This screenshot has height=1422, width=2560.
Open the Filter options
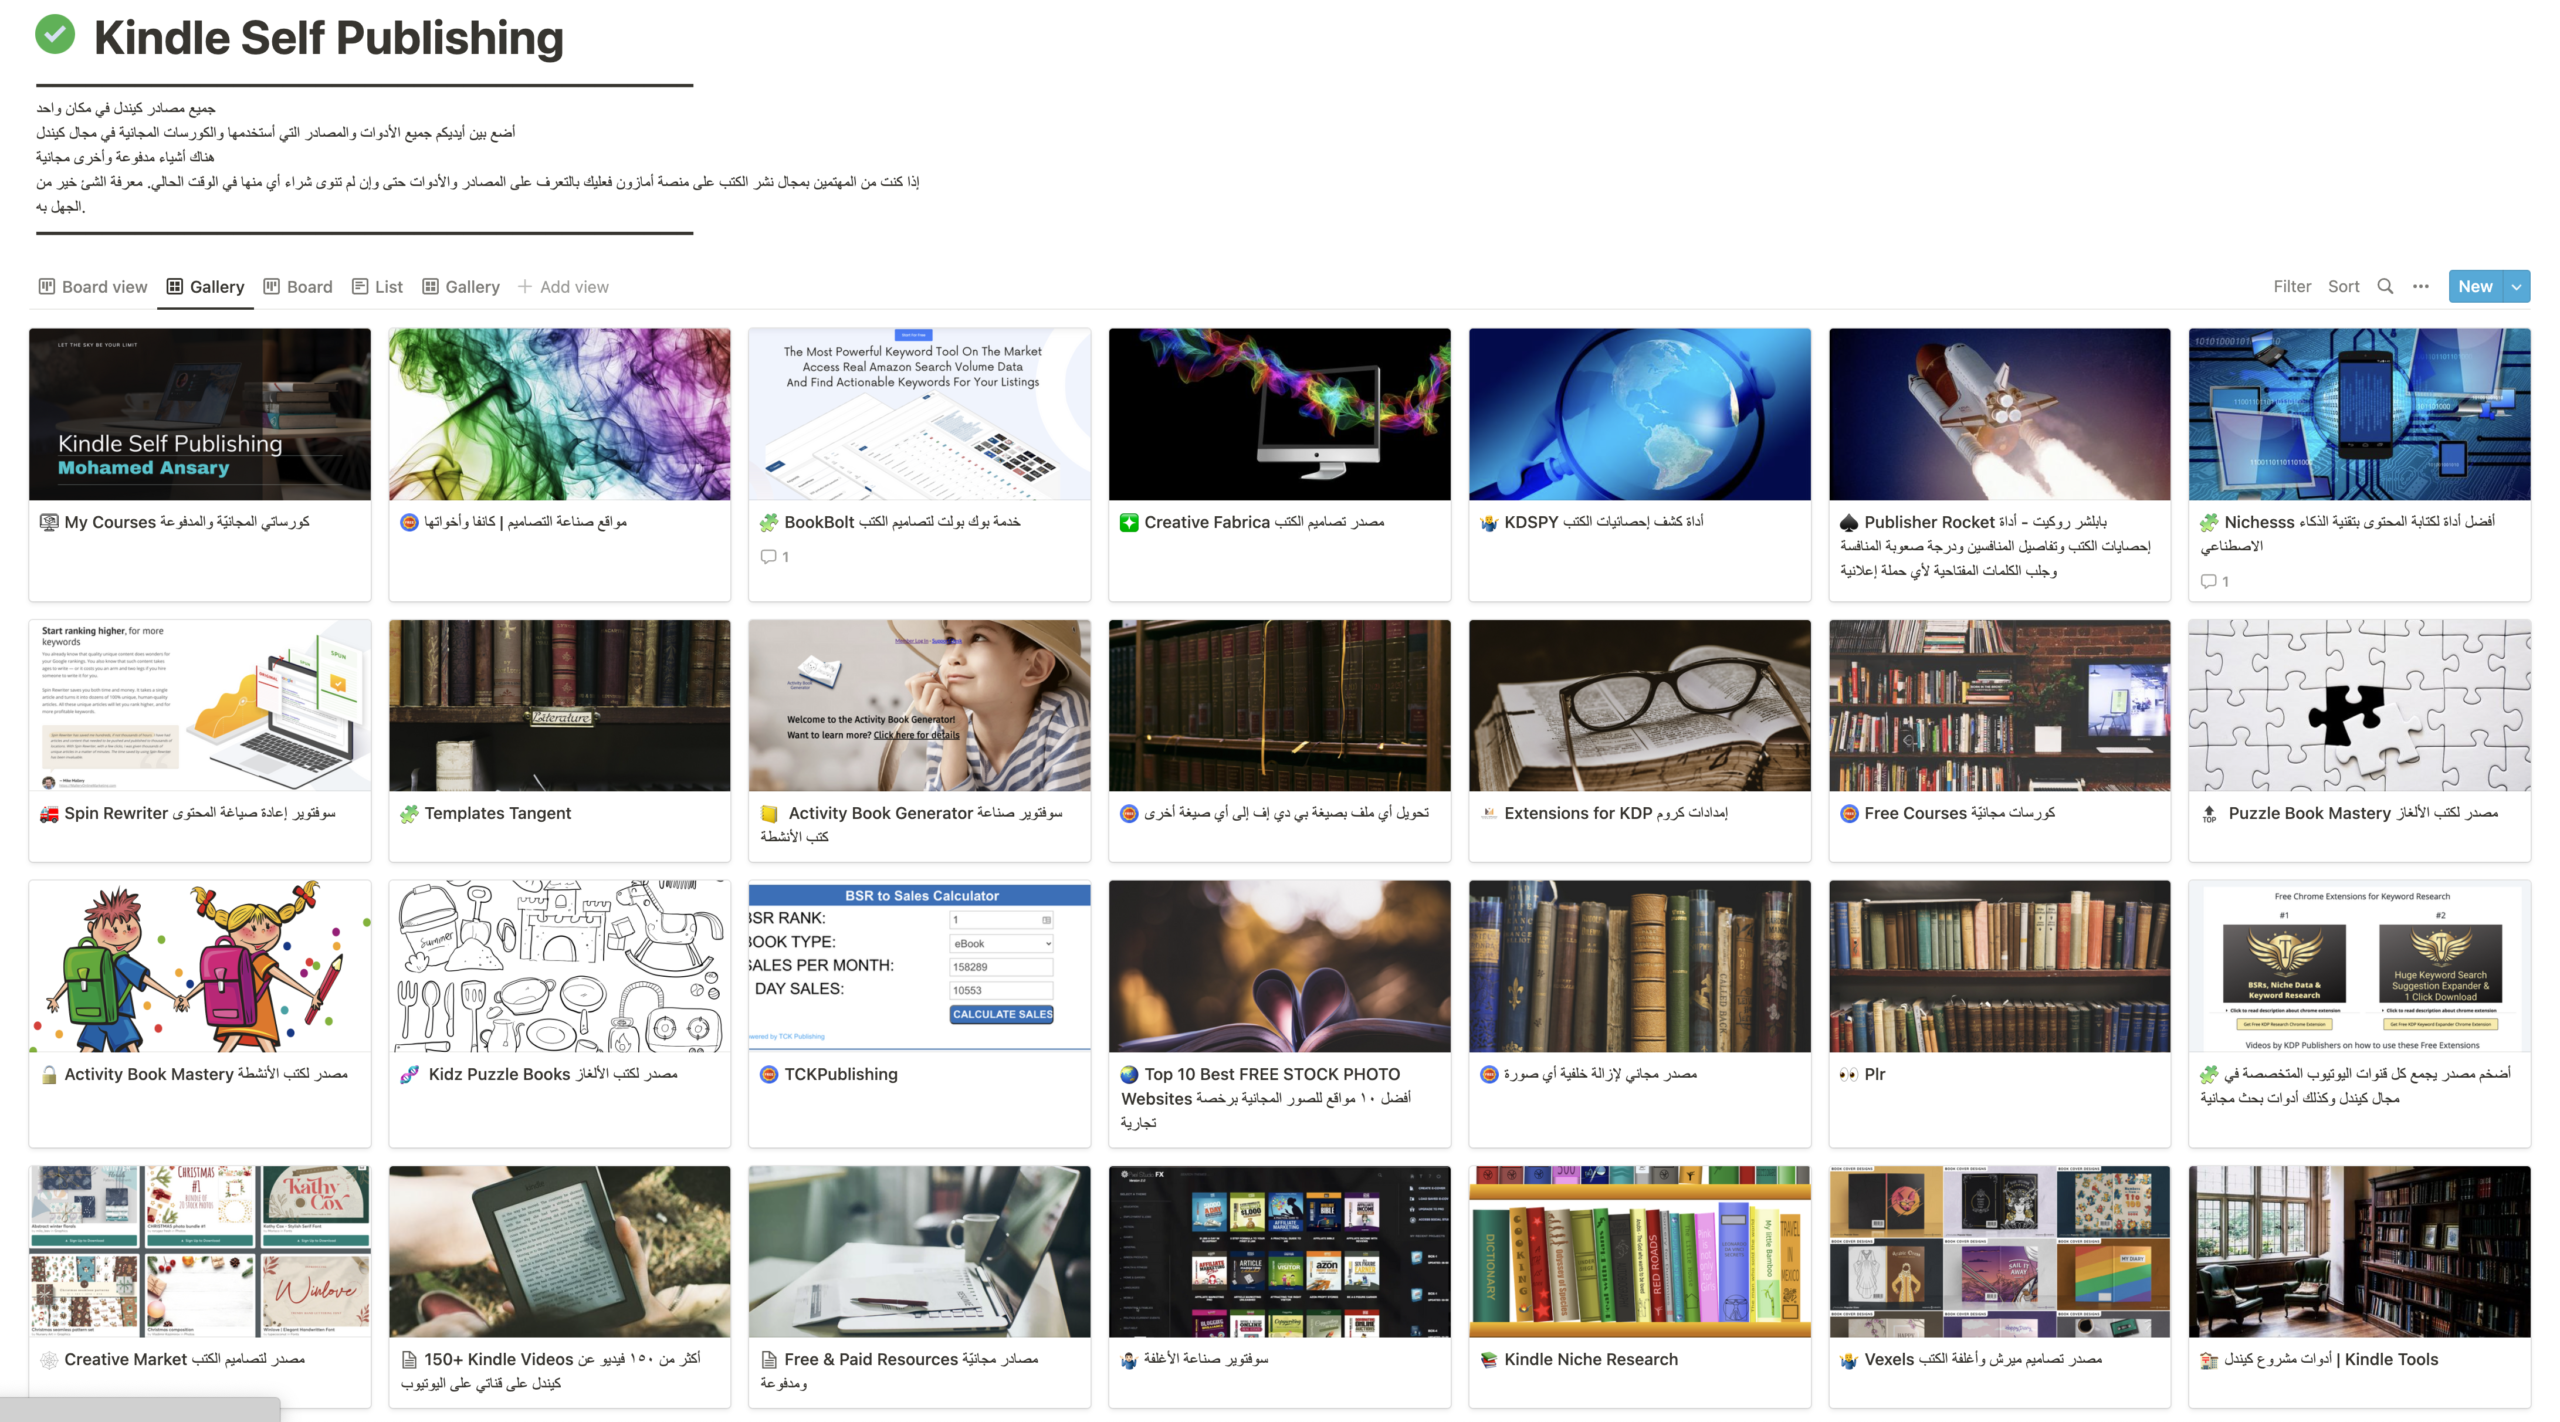(x=2292, y=287)
